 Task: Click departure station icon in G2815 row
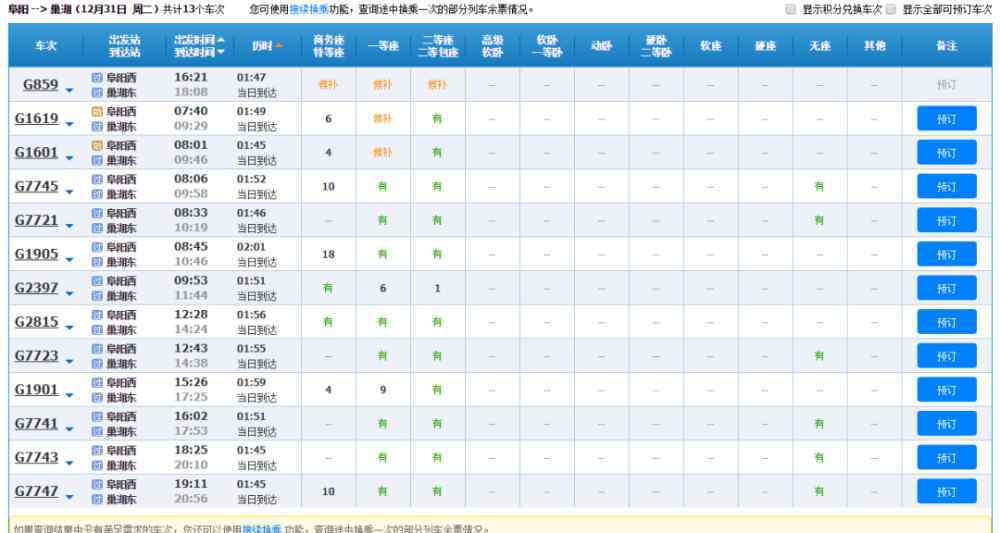97,315
